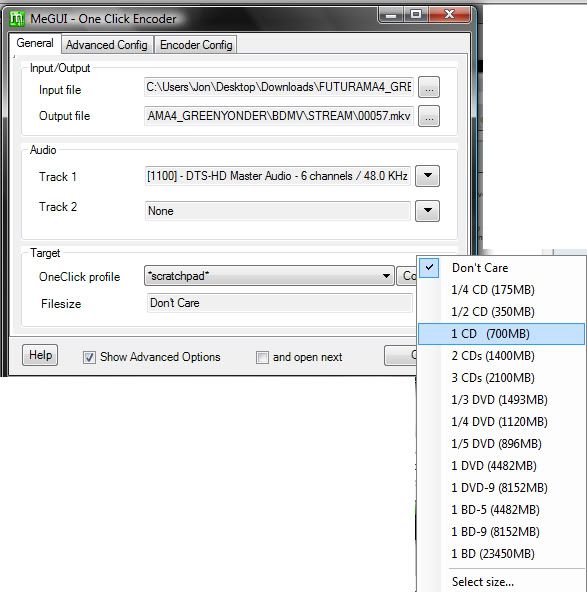The width and height of the screenshot is (587, 592).
Task: Open the Encoder Config tab
Action: [196, 45]
